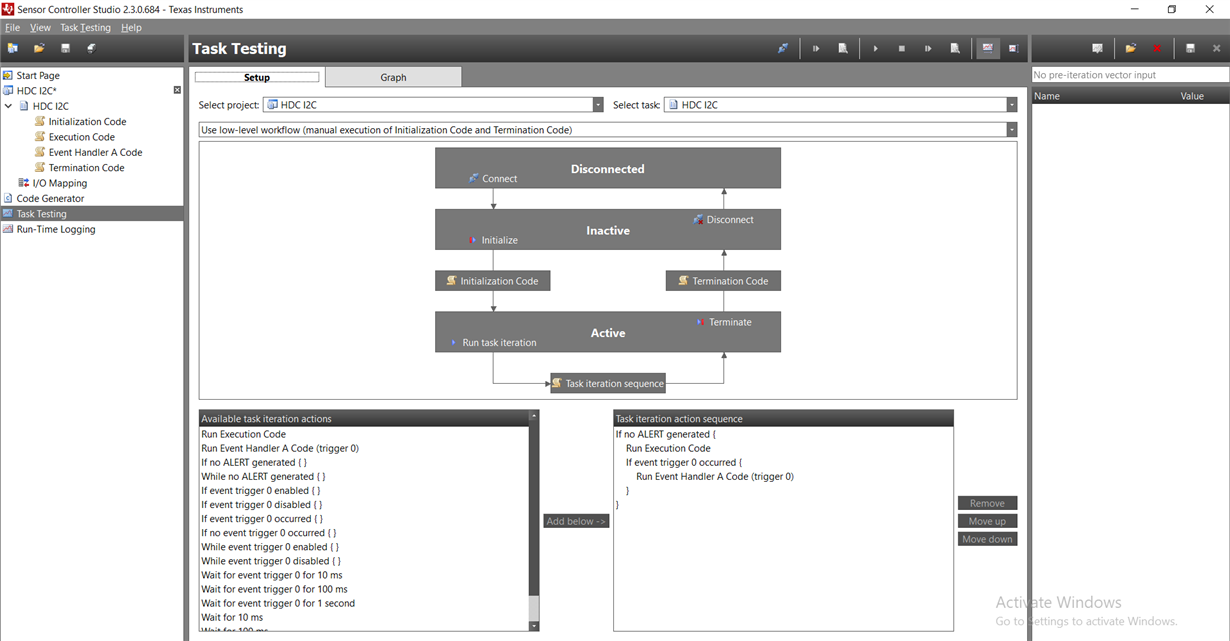Select Execution Code in the project tree
The image size is (1230, 641).
point(82,137)
